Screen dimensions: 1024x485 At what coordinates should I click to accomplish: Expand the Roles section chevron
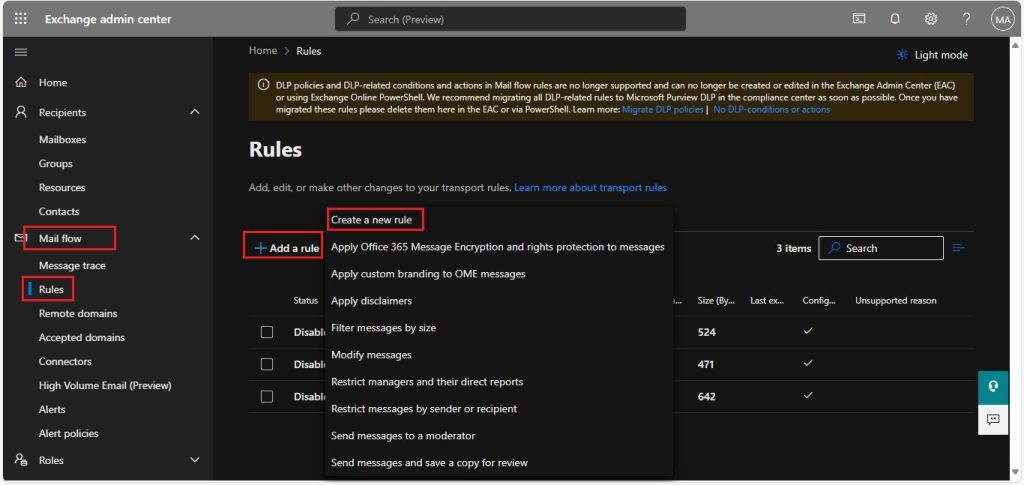tap(194, 460)
